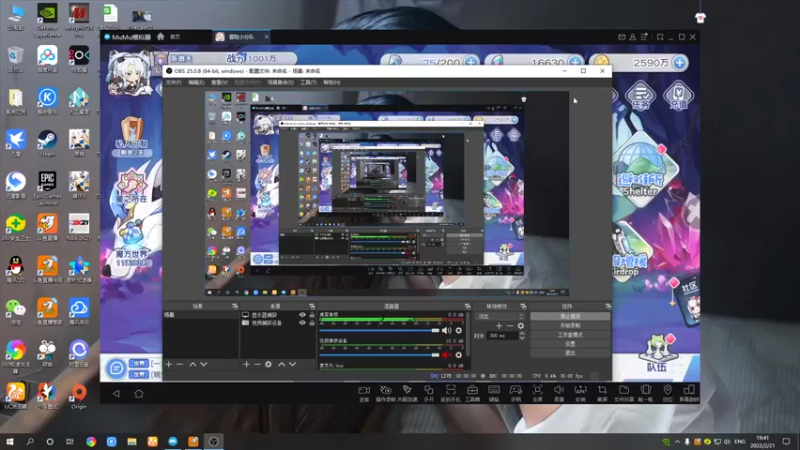The image size is (800, 450).
Task: Add a new scene with the Scenes plus button
Action: (x=169, y=364)
